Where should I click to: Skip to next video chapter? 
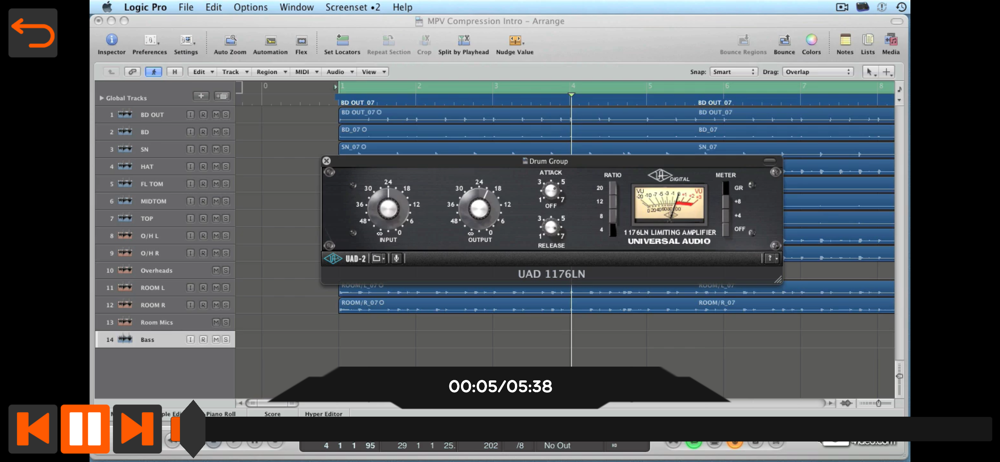(x=137, y=429)
